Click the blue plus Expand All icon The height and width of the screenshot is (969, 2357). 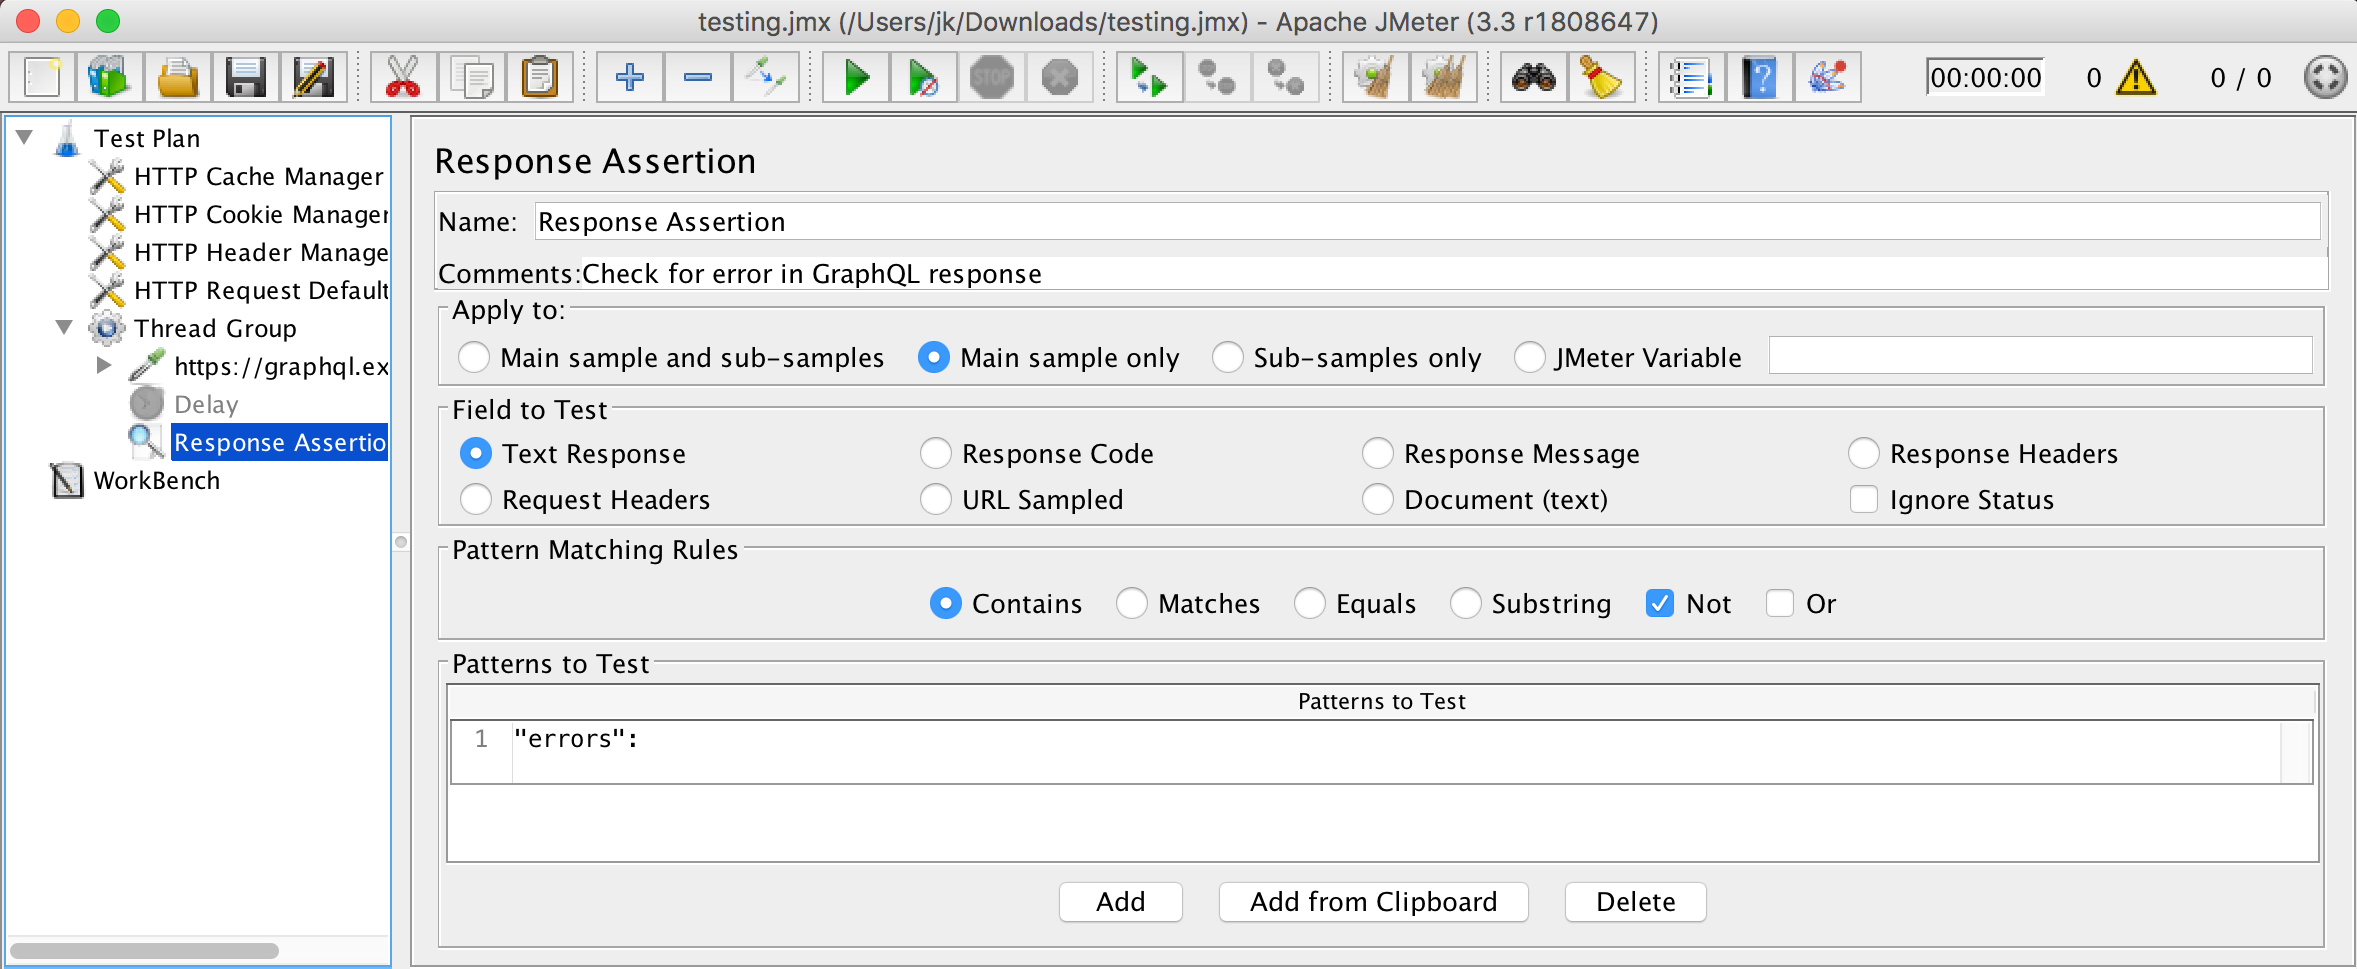(x=630, y=78)
